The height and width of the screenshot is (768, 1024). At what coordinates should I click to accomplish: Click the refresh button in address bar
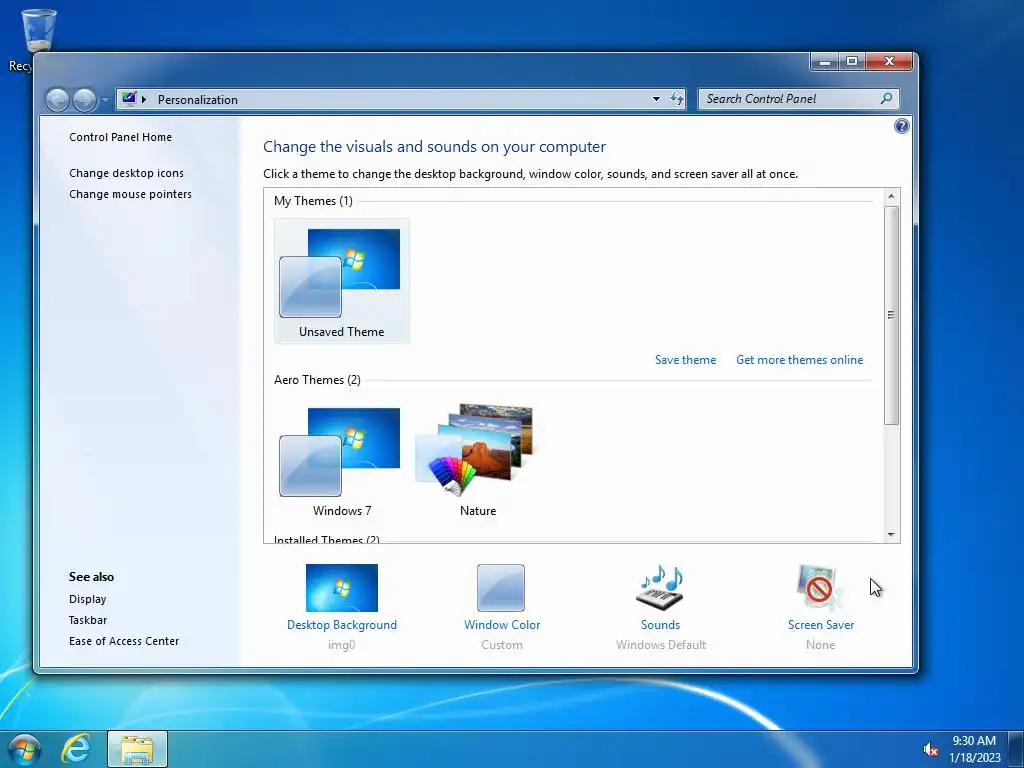[677, 99]
